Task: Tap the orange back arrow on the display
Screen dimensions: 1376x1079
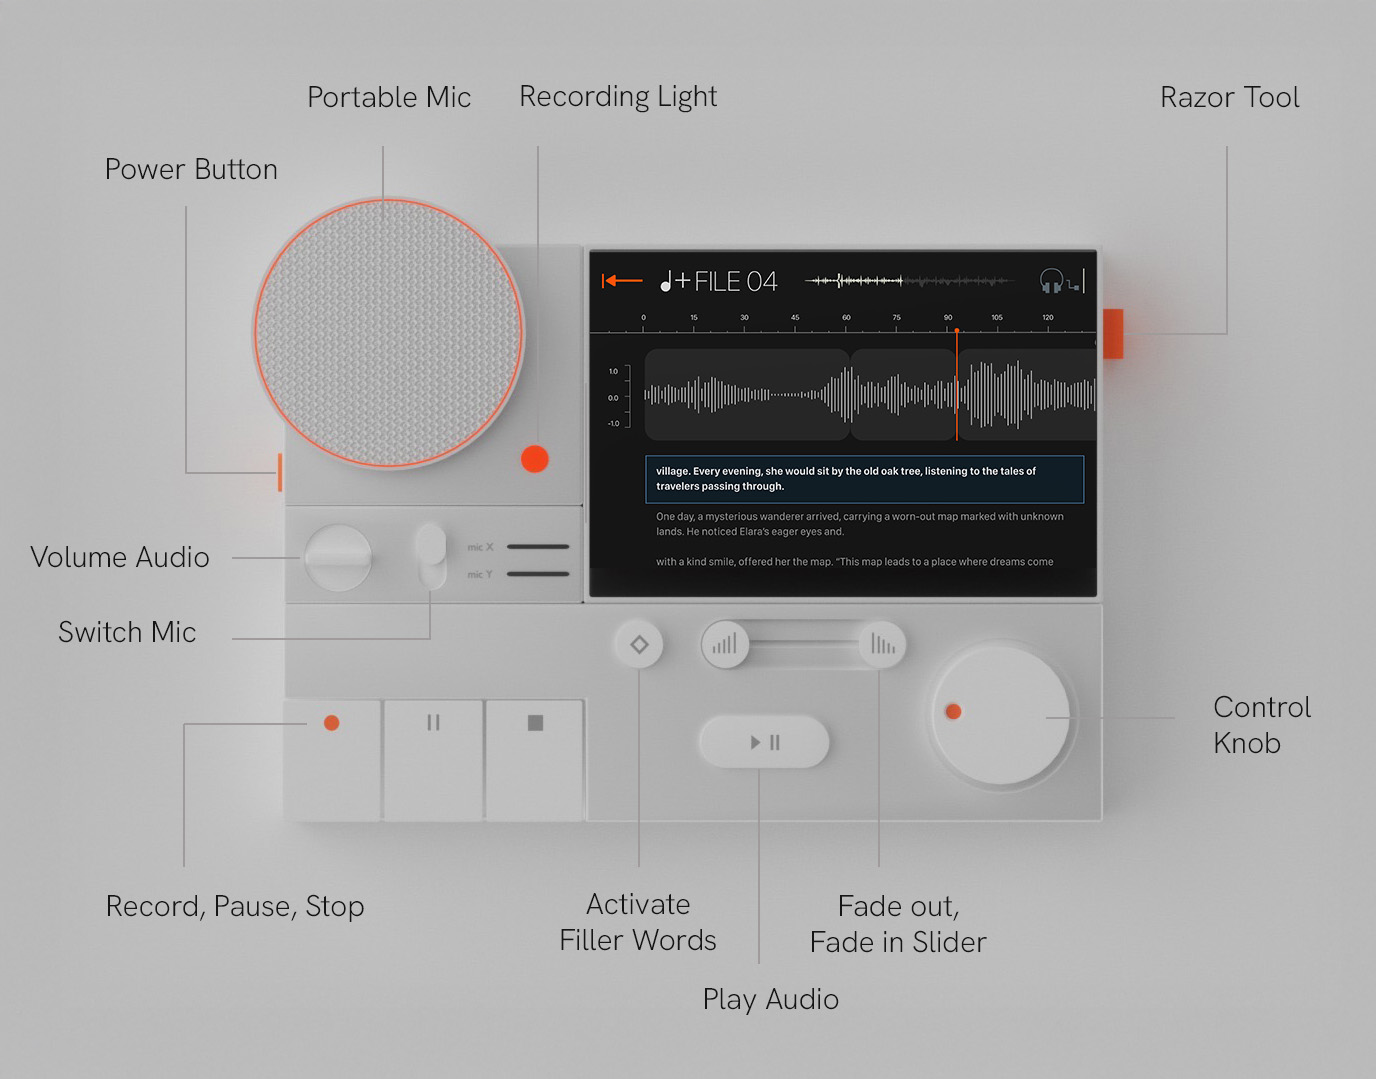Action: (x=622, y=281)
